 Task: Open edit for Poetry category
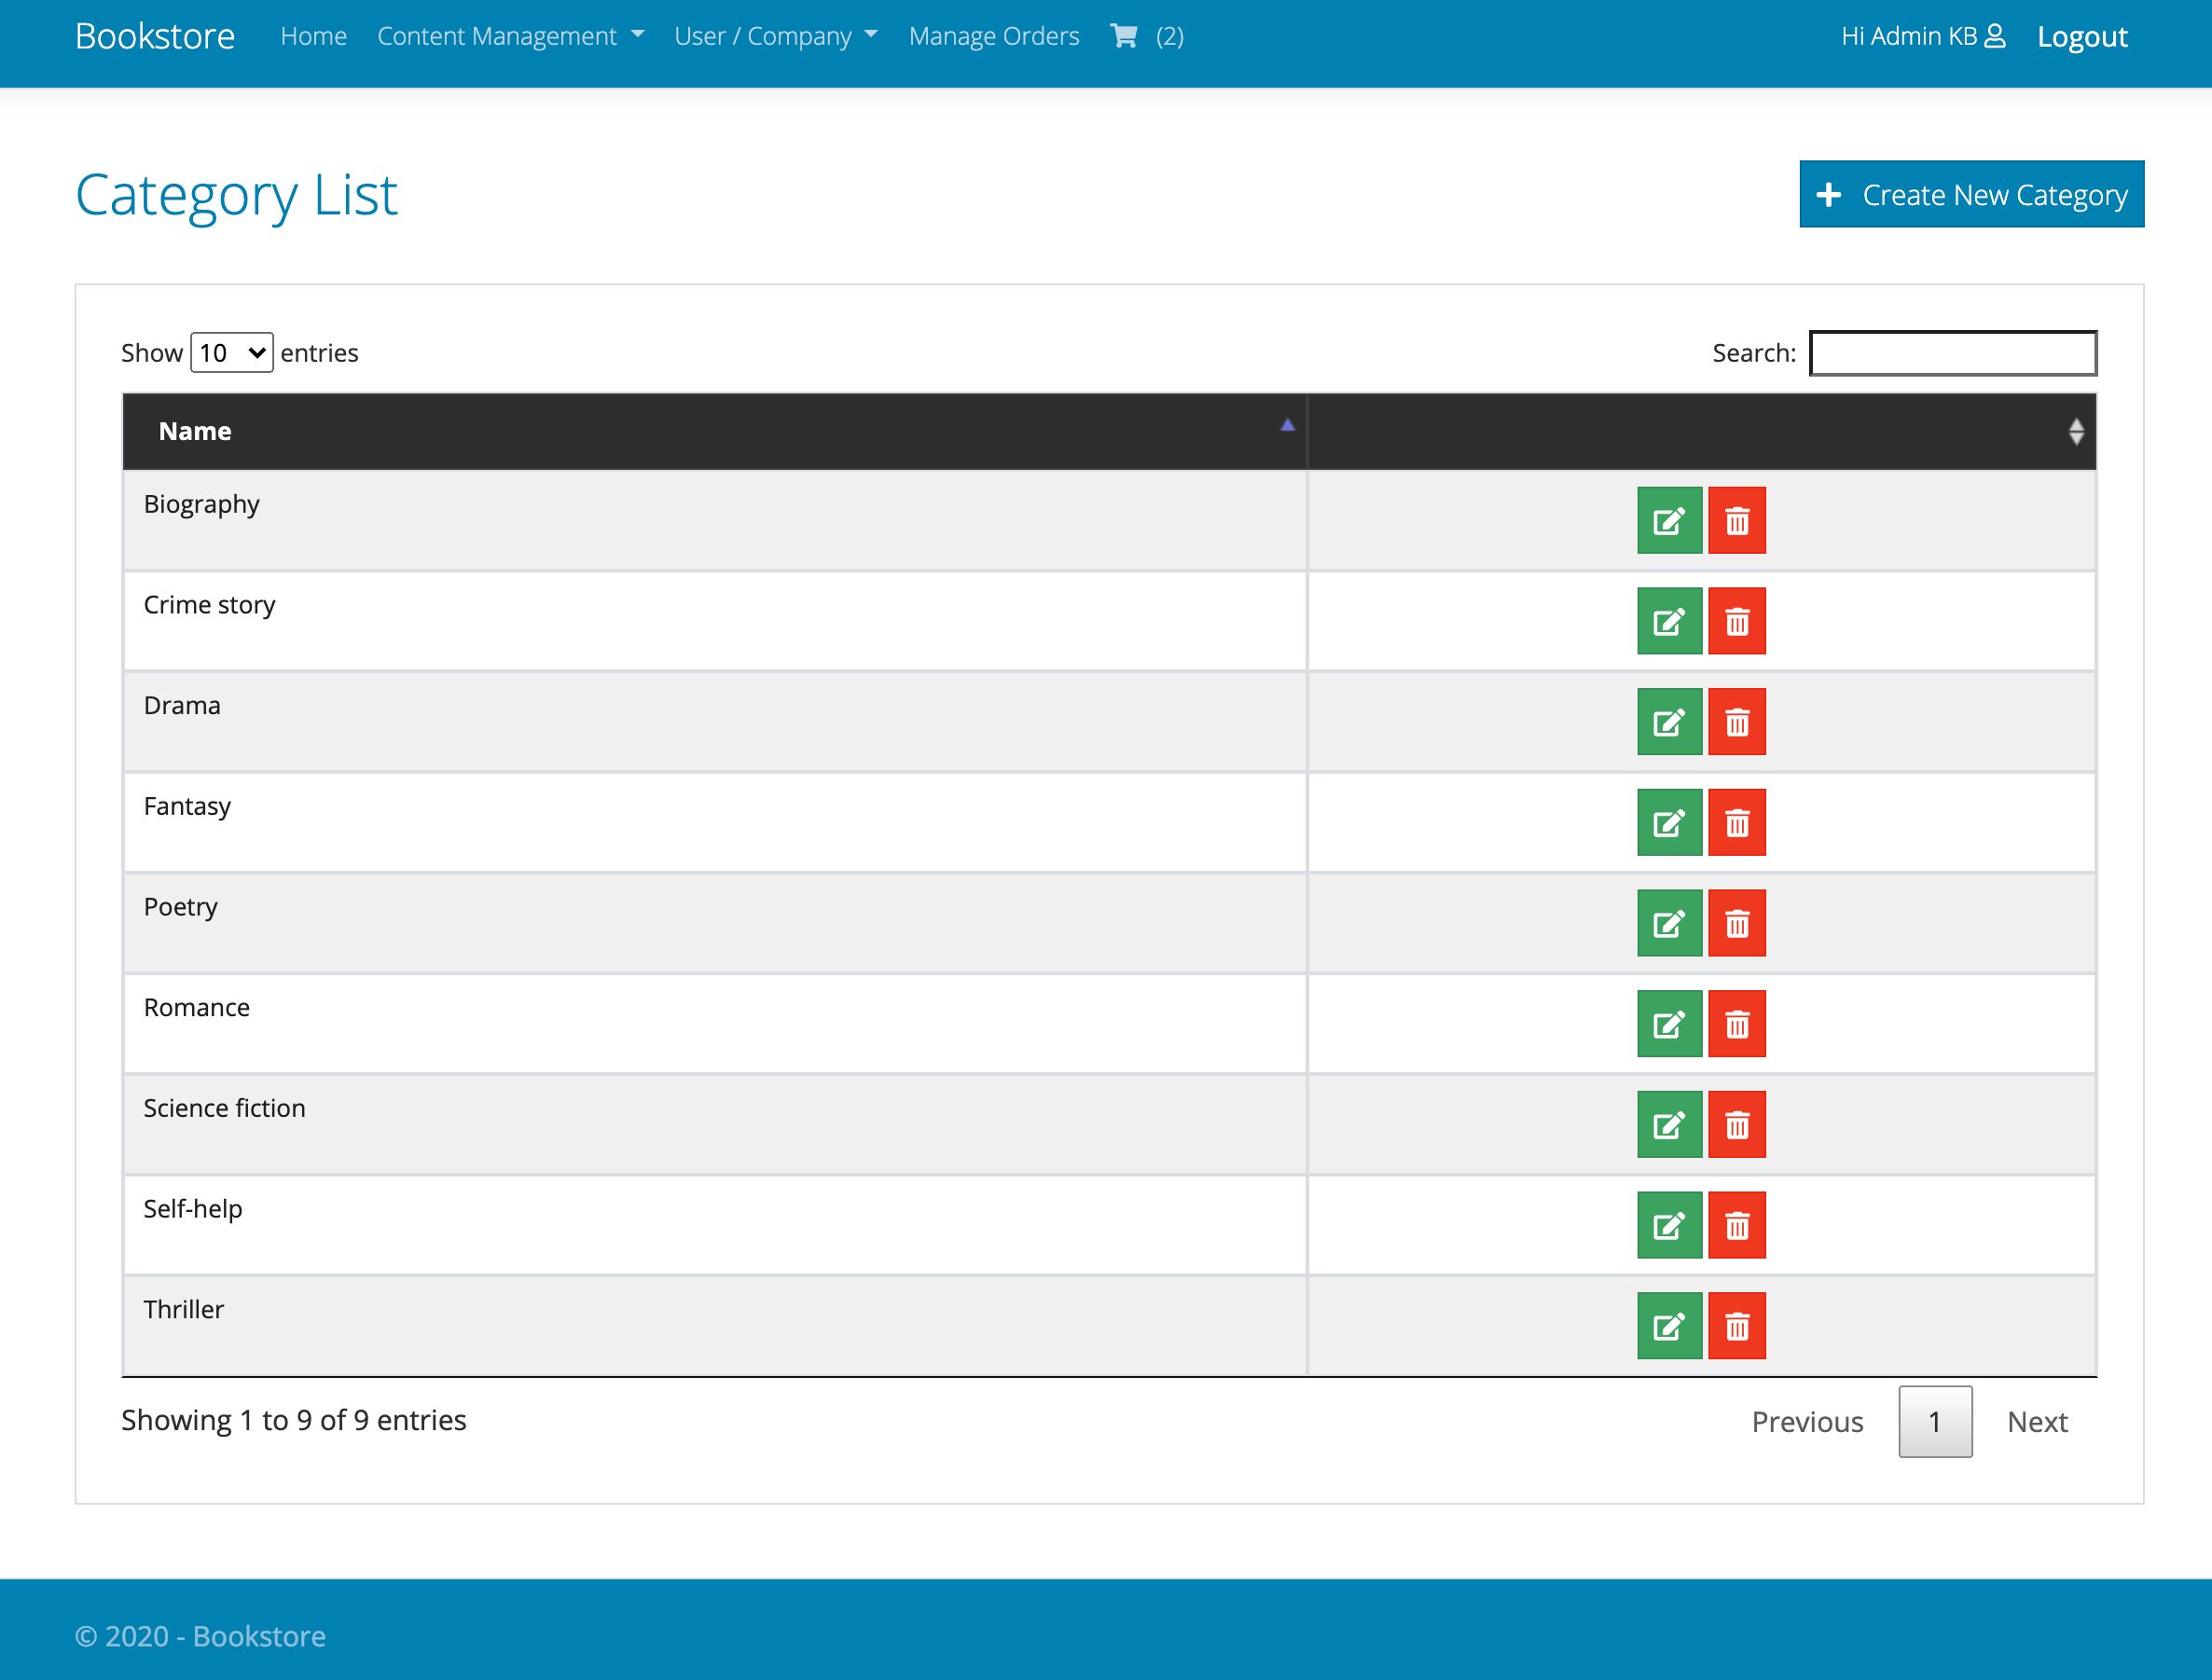coord(1668,923)
